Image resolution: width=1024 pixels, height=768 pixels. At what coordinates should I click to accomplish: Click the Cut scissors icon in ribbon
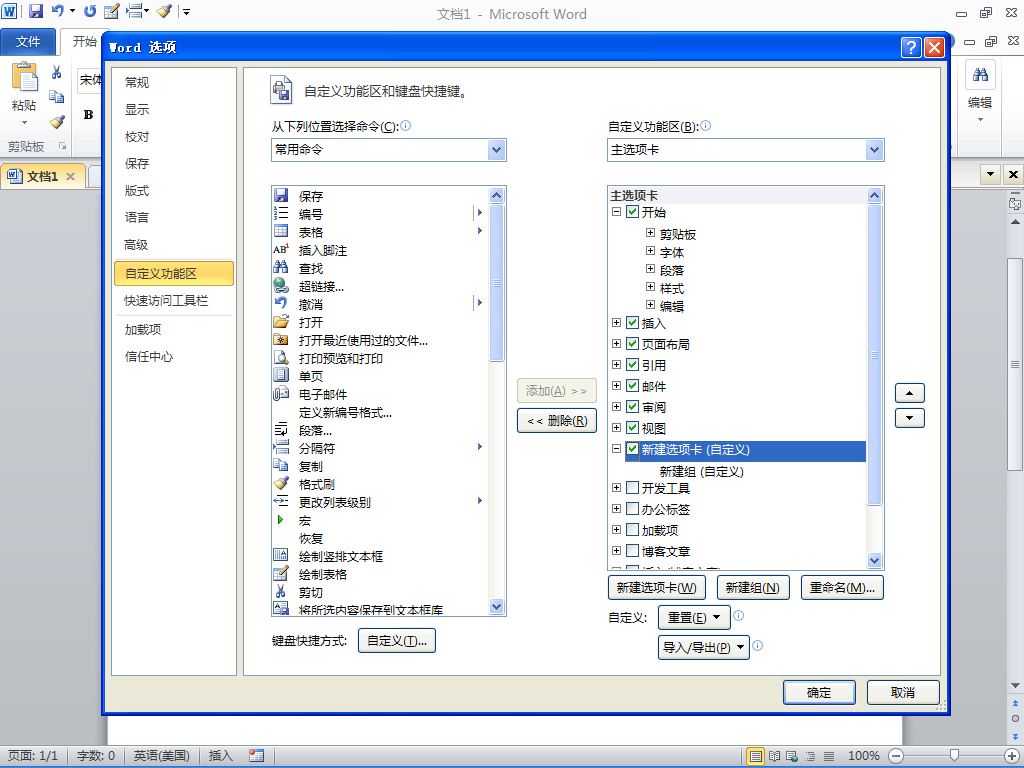click(x=57, y=71)
